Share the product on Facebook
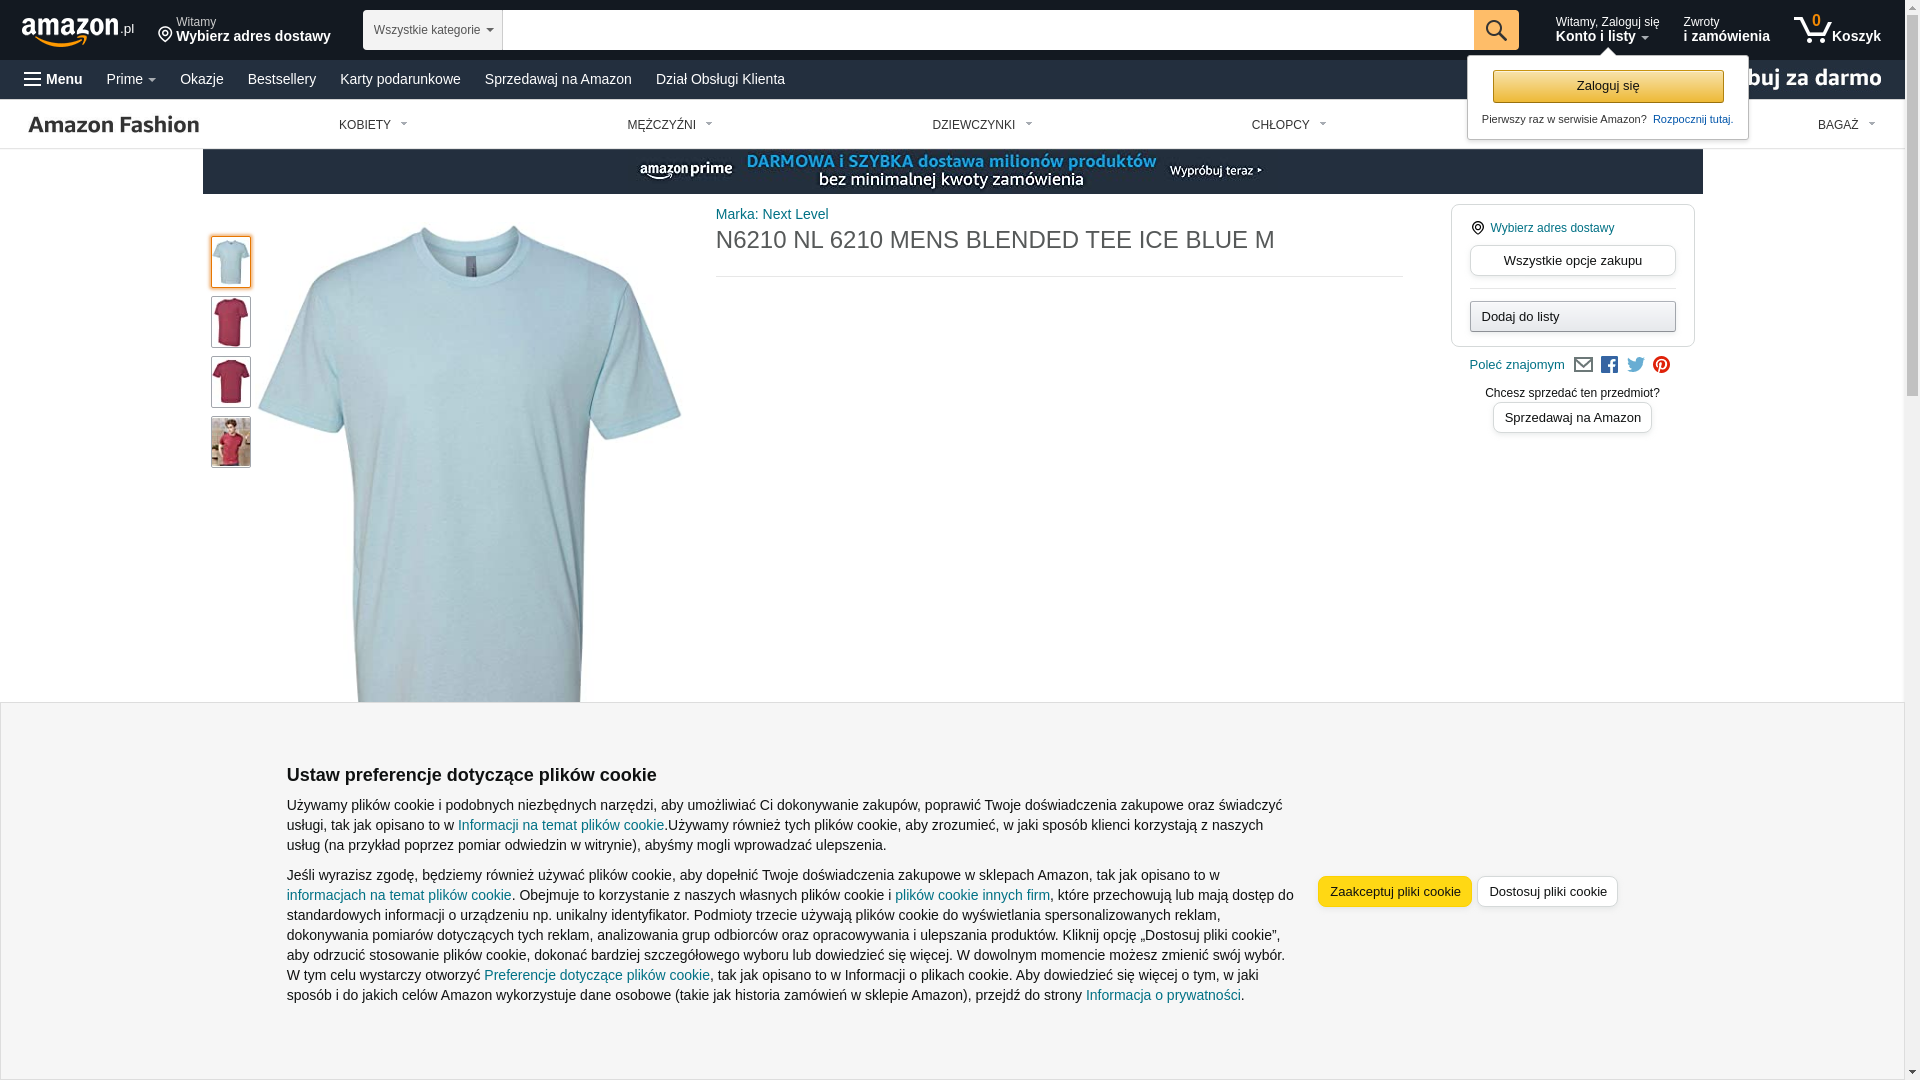The image size is (1920, 1080). pos(1609,365)
